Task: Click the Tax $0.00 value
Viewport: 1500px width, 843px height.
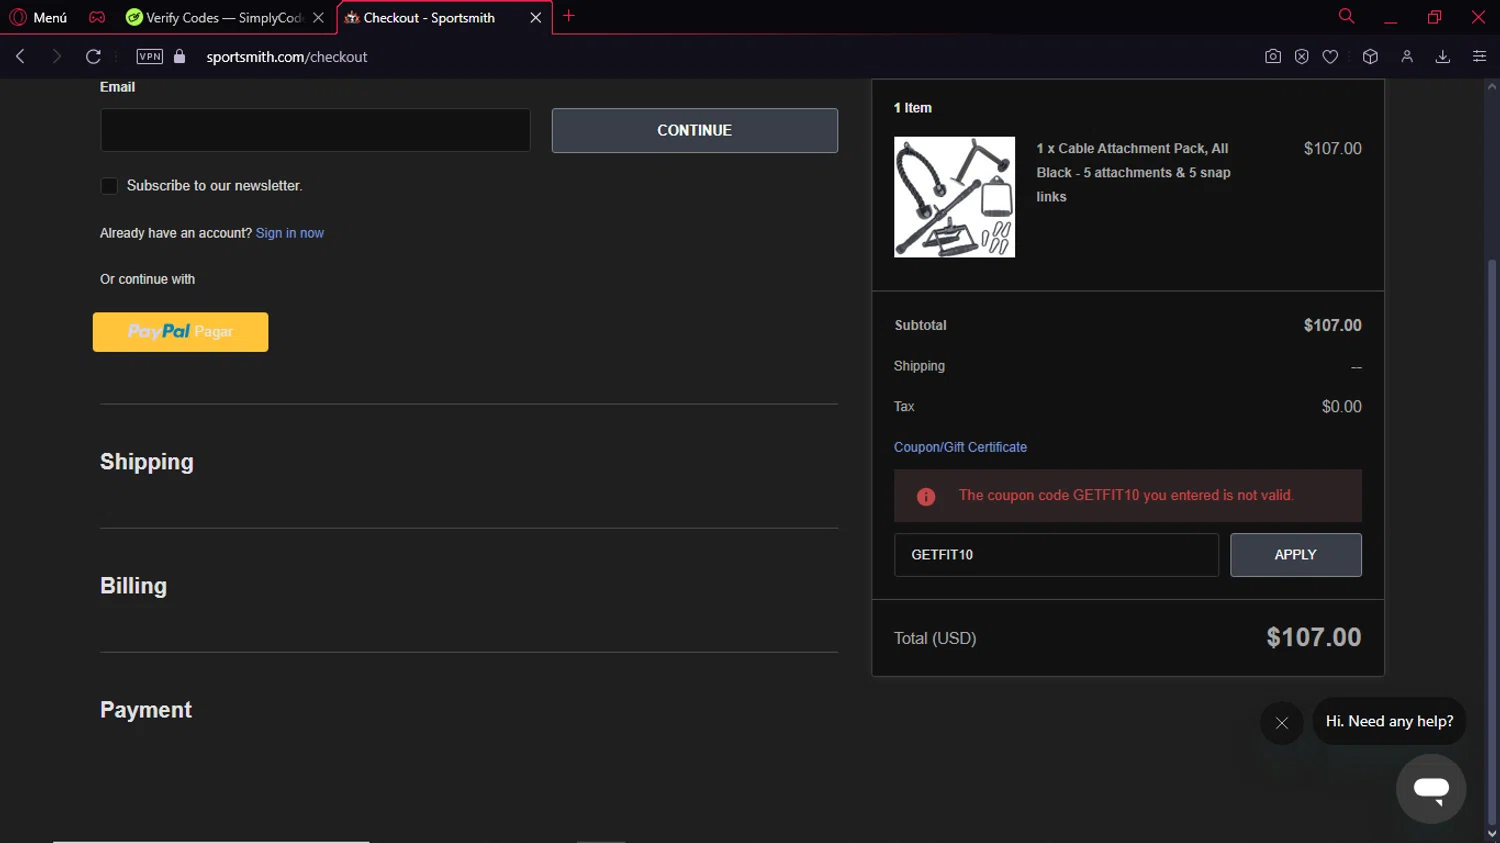Action: click(1341, 407)
